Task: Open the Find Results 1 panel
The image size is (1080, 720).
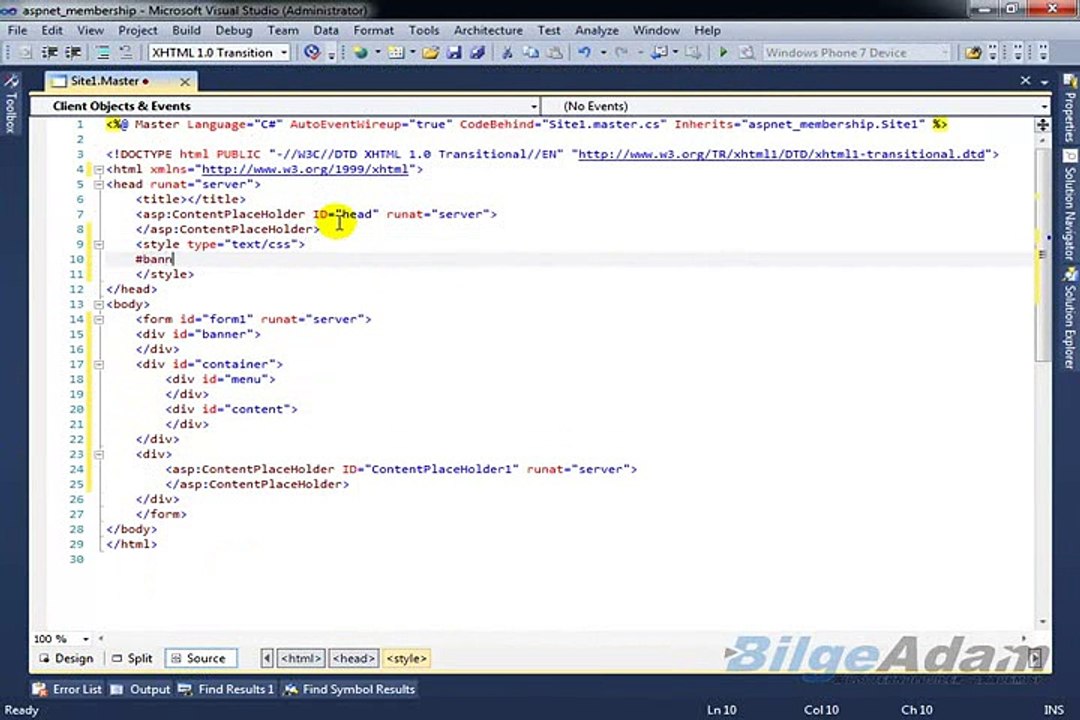Action: [227, 689]
